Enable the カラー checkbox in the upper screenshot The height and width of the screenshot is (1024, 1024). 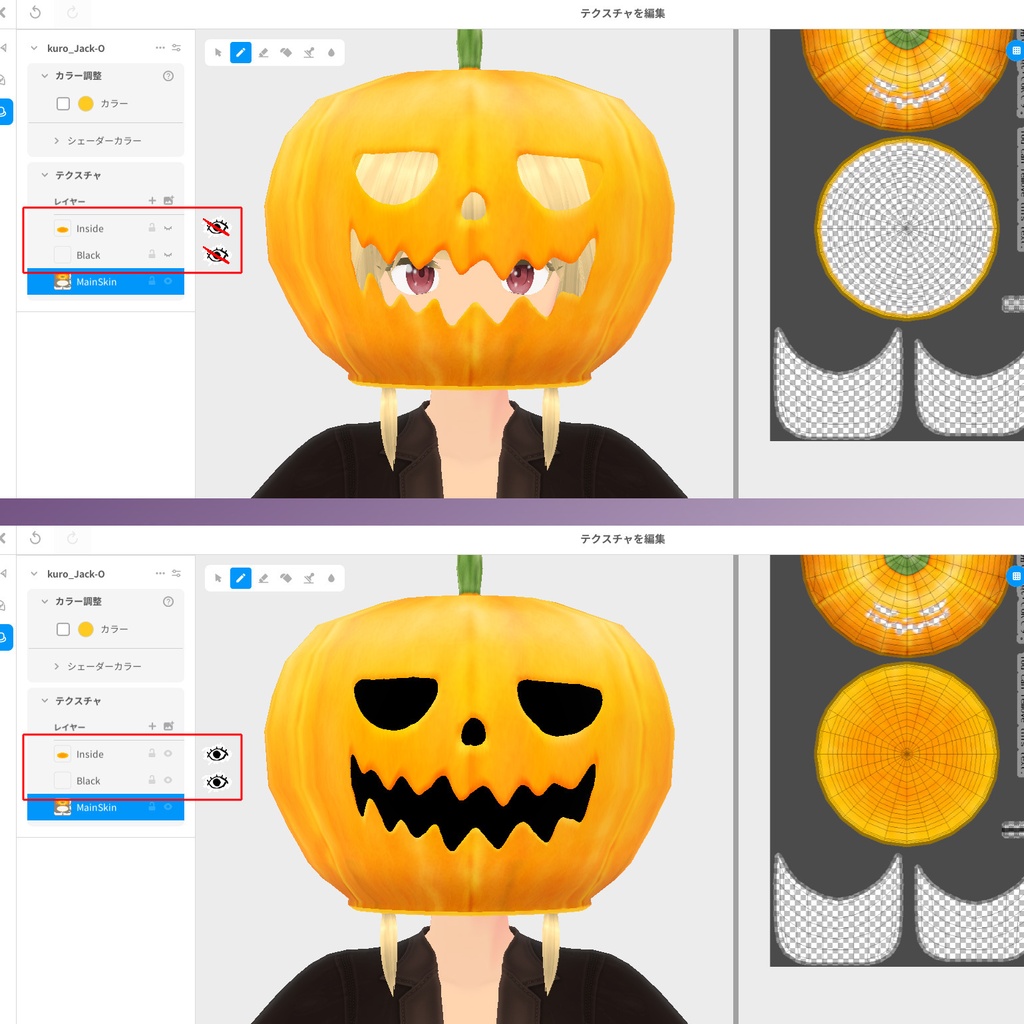[63, 103]
